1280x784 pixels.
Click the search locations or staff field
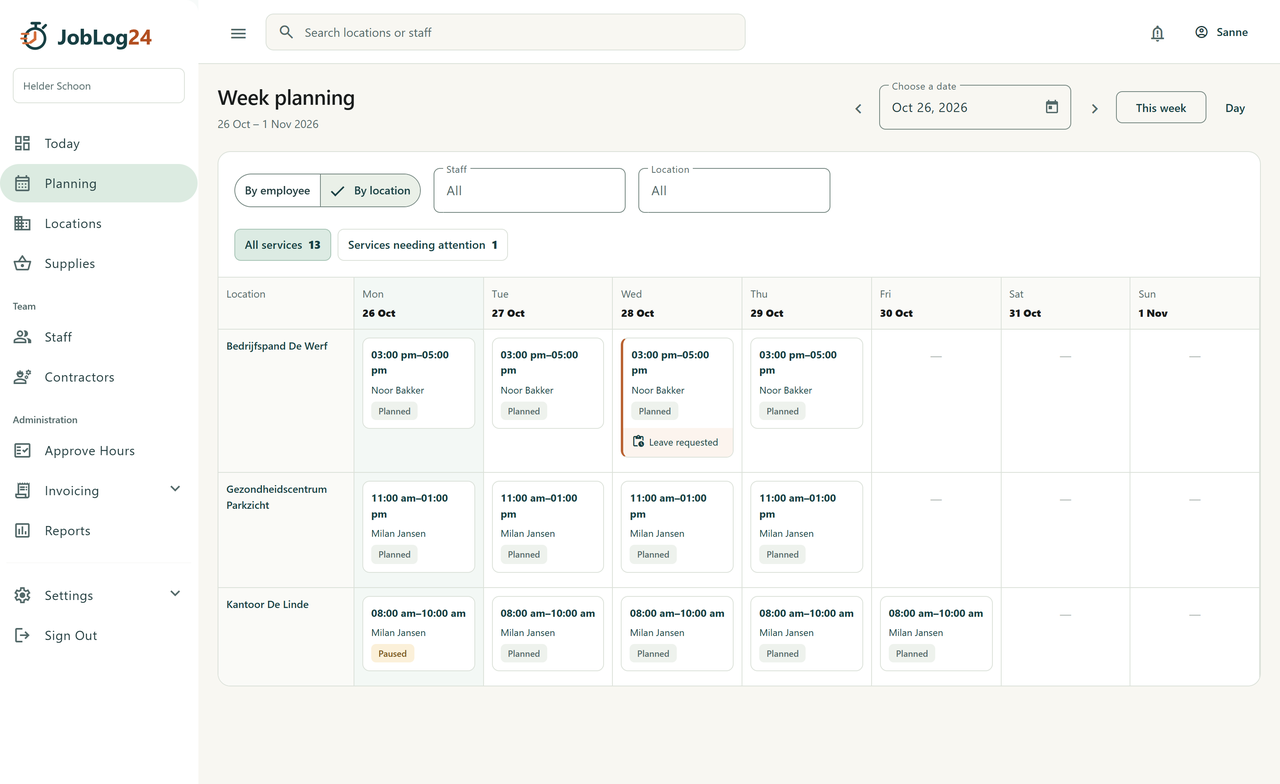(x=505, y=32)
